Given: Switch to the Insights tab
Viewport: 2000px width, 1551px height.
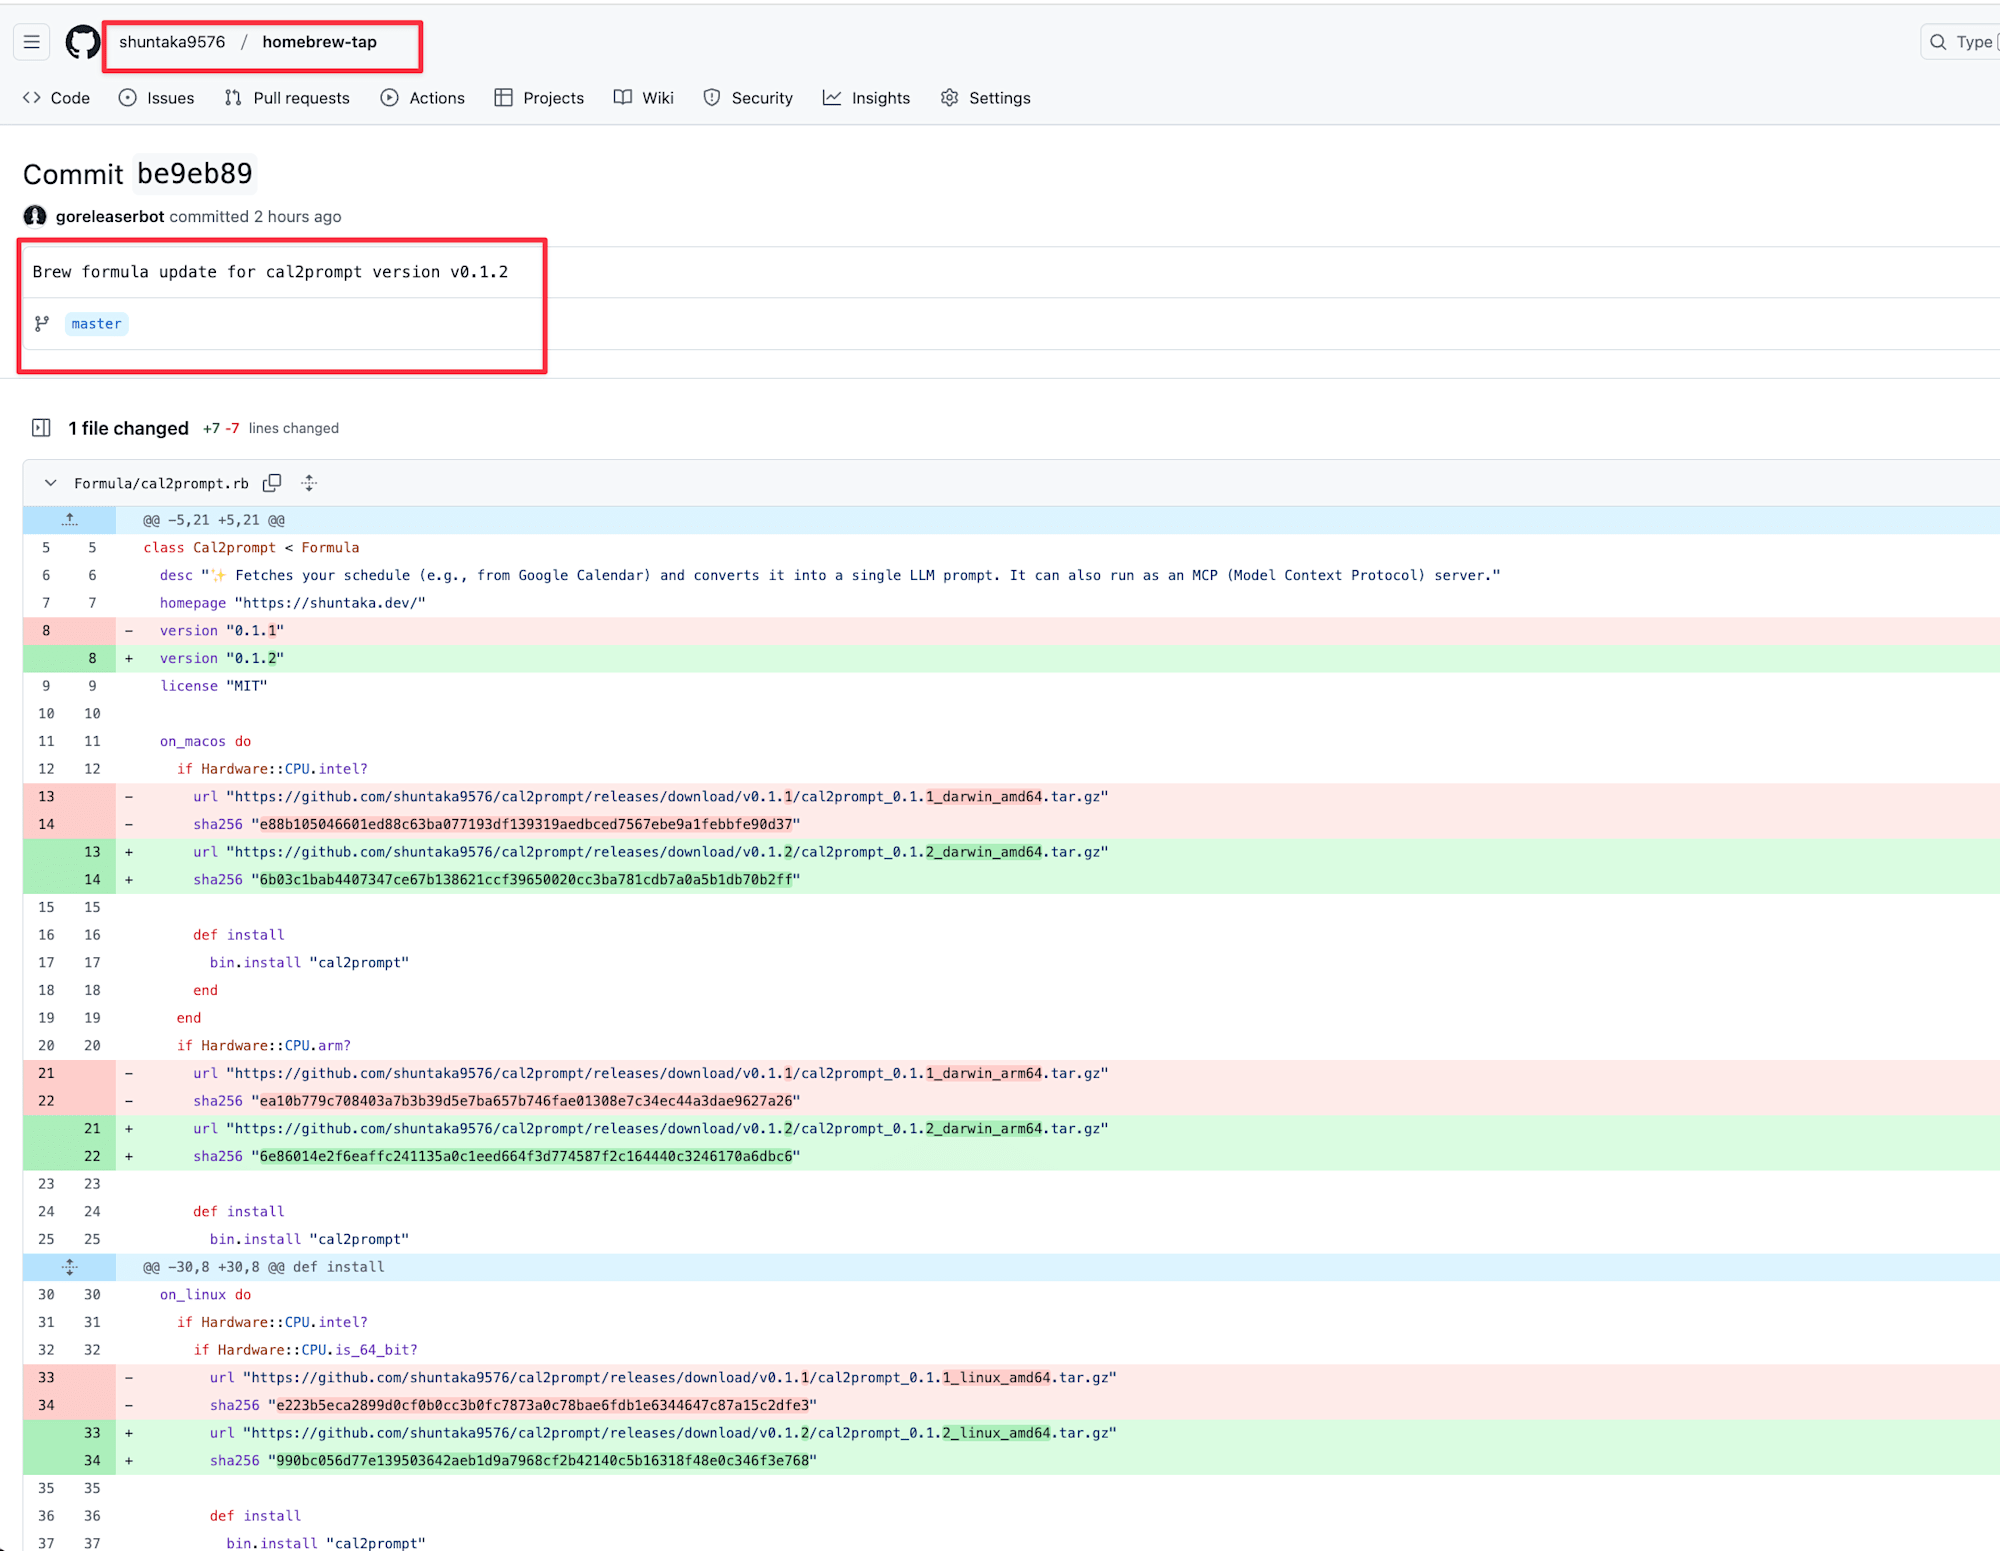Looking at the screenshot, I should [x=867, y=98].
